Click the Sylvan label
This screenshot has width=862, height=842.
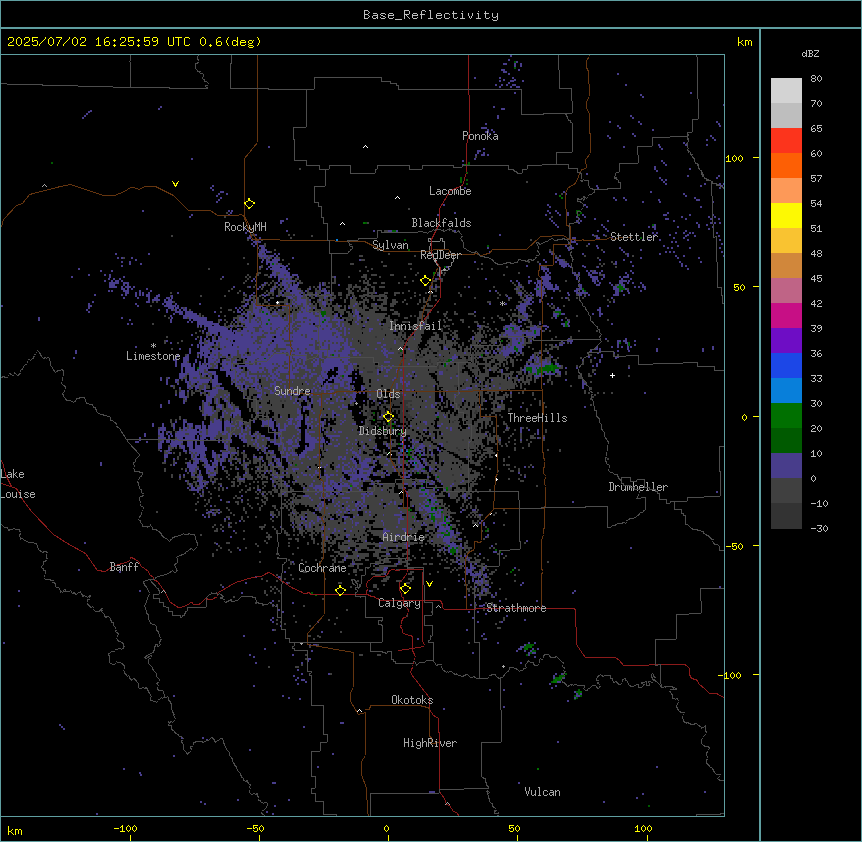click(x=390, y=245)
